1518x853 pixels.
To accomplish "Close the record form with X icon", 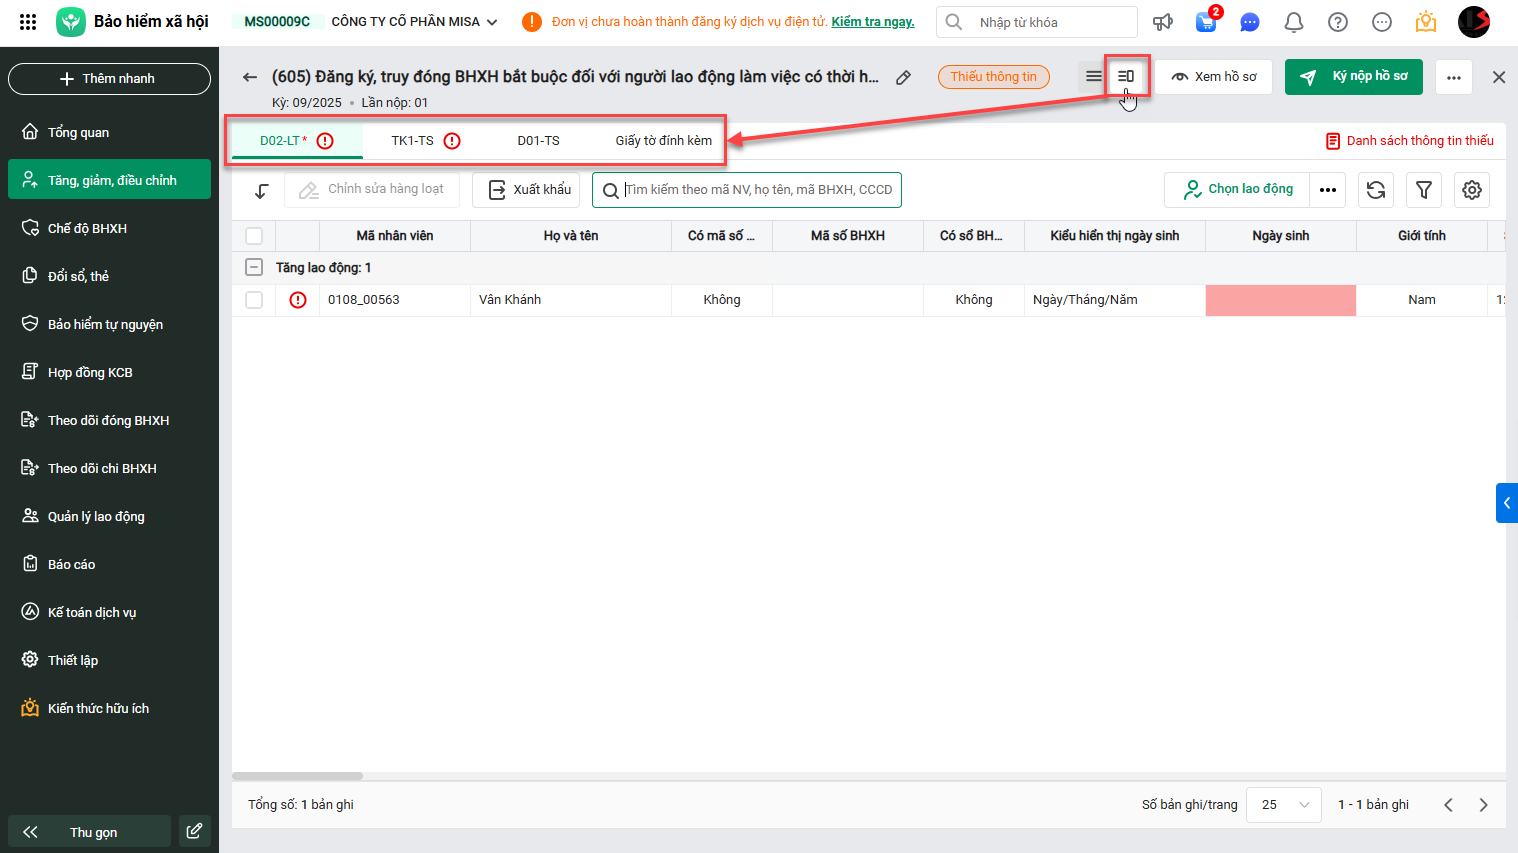I will click(x=1499, y=77).
